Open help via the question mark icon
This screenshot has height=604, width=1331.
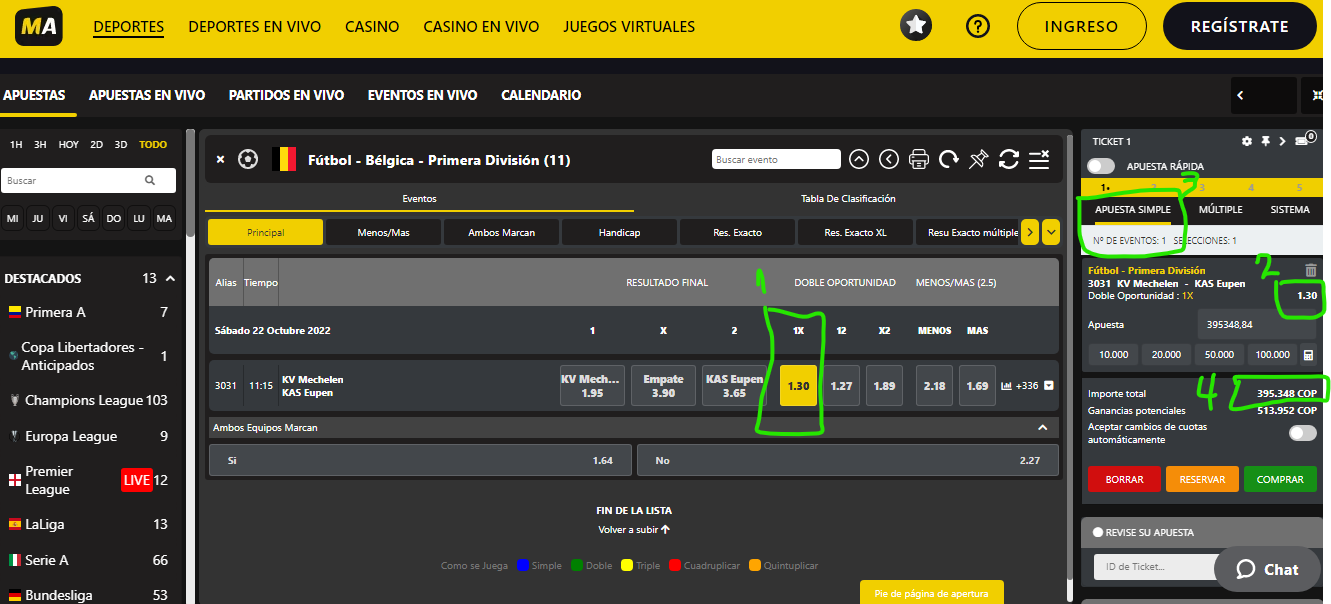tap(978, 26)
